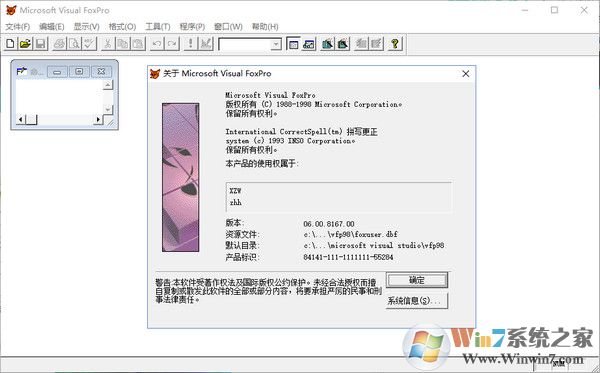Viewport: 600px width, 373px height.
Task: Click the 产品标识: label
Action: pyautogui.click(x=242, y=257)
